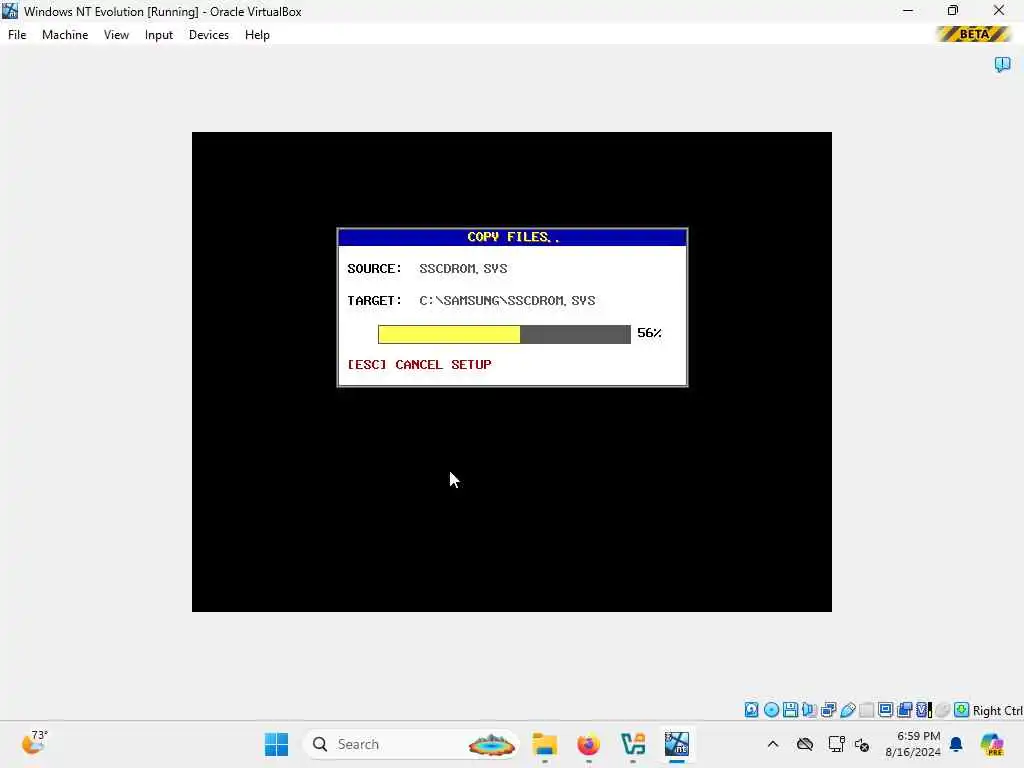Click the 56% progress value
This screenshot has height=768, width=1024.
[x=649, y=333]
